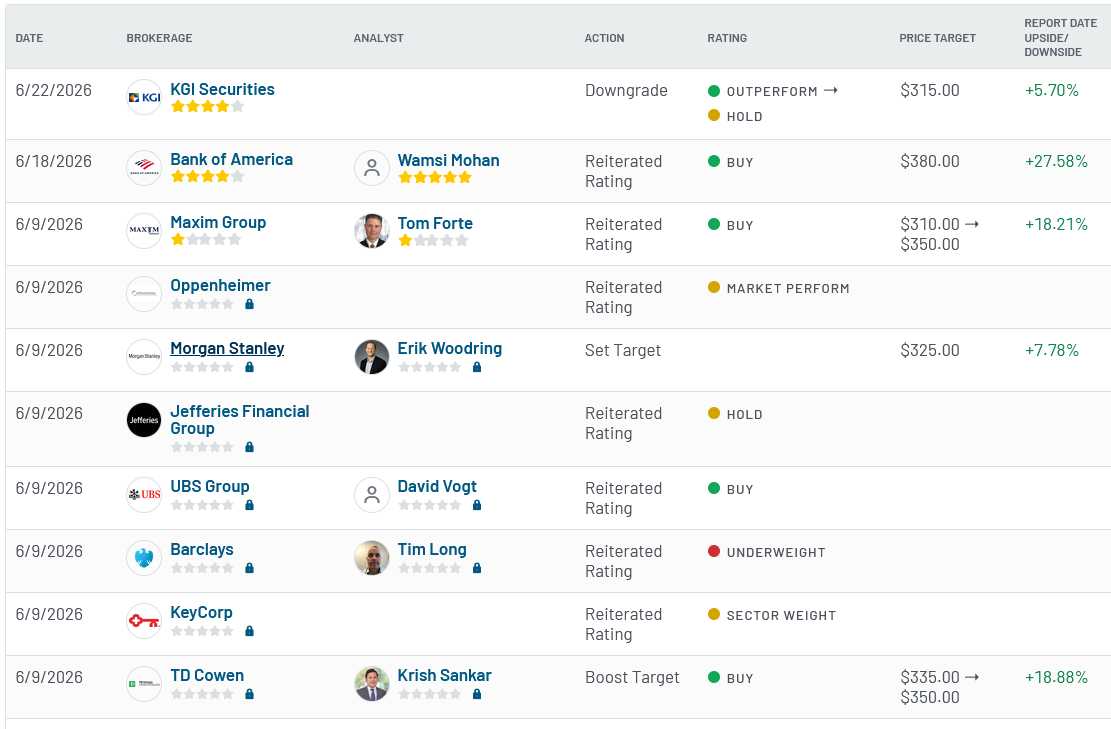Viewport: 1111px width, 729px height.
Task: Click the ANALYST column header
Action: [x=378, y=38]
